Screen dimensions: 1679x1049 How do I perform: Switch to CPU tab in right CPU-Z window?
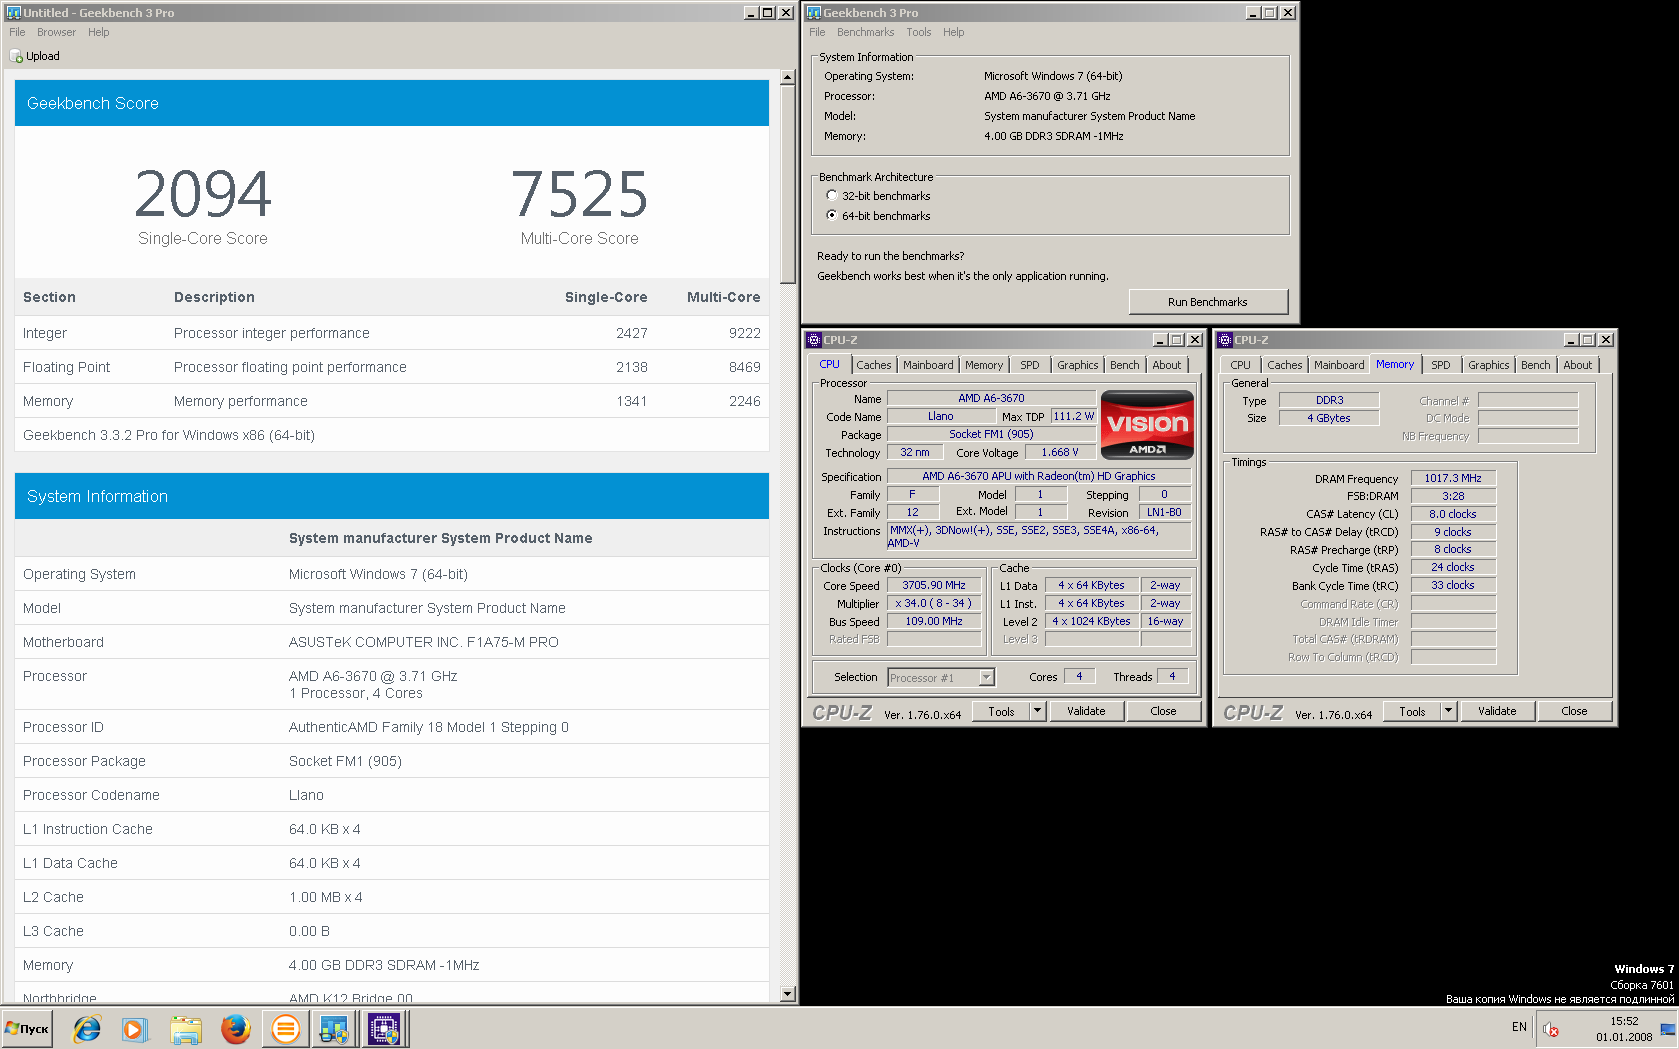[x=1240, y=365]
